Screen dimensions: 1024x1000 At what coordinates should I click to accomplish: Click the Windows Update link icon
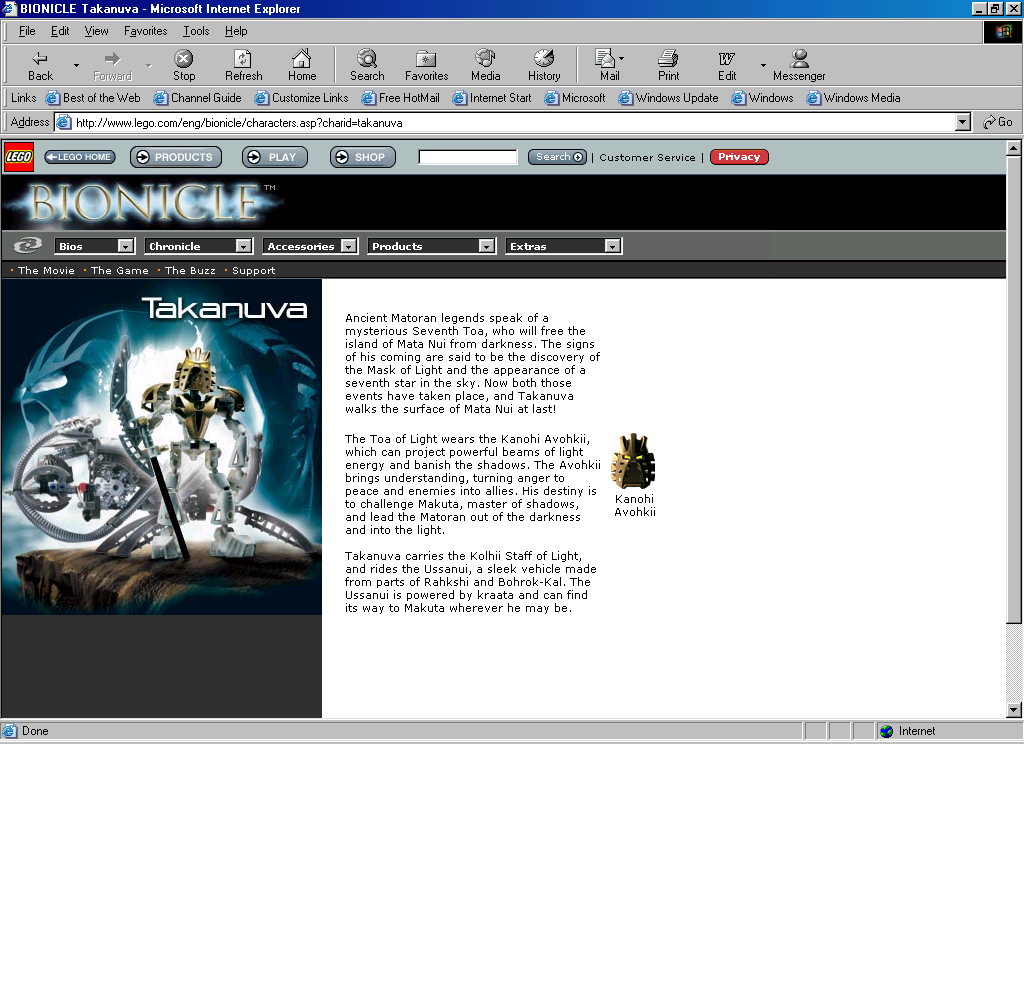coord(625,98)
